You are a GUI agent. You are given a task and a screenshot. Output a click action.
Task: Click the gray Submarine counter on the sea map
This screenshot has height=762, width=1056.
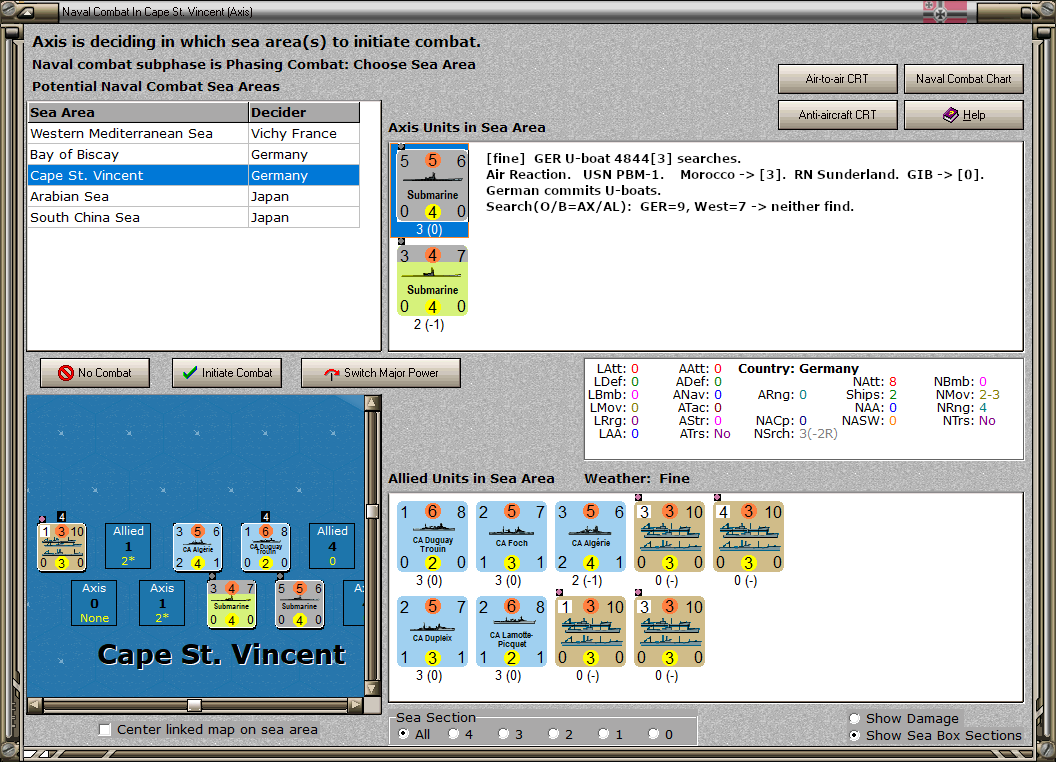[x=300, y=604]
